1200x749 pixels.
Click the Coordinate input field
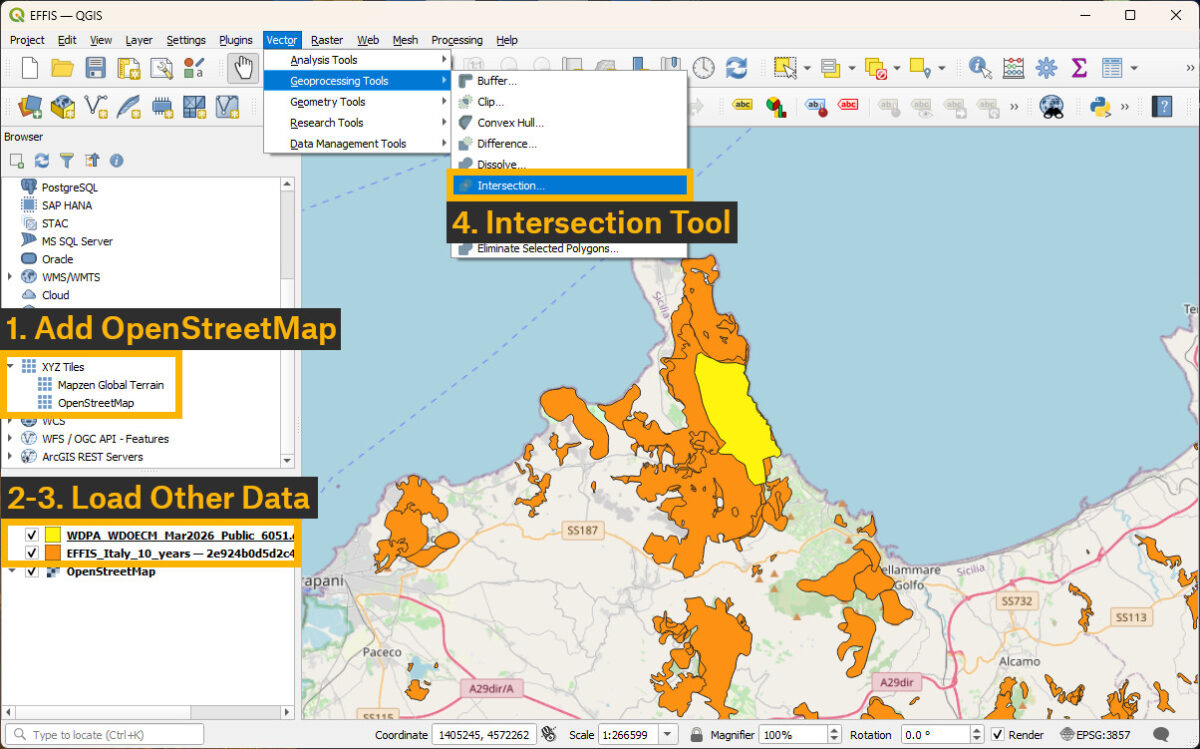coord(484,735)
